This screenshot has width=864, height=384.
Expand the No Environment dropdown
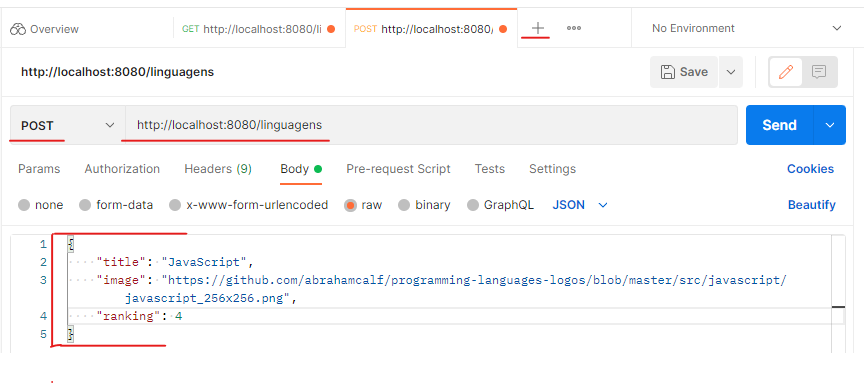point(747,28)
